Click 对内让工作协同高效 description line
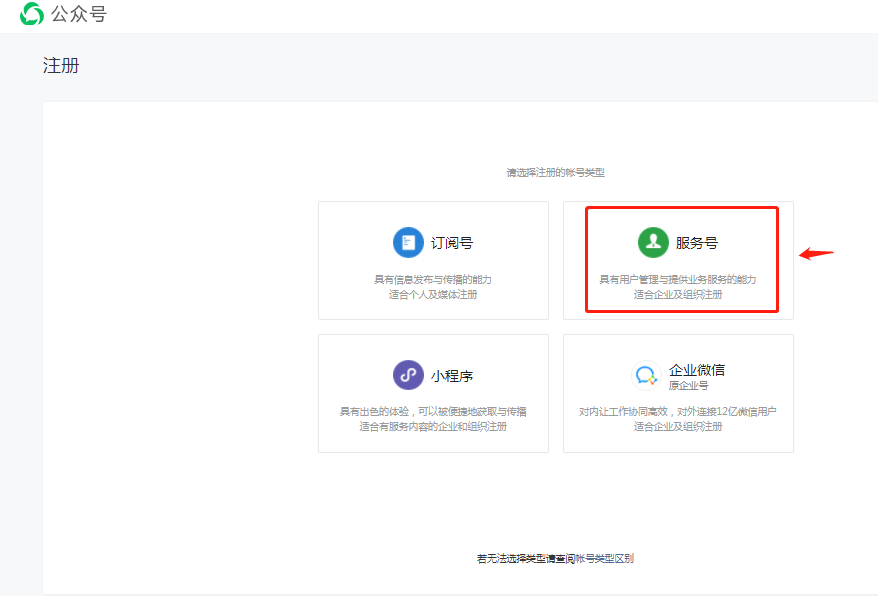Viewport: 878px width, 596px height. [678, 412]
